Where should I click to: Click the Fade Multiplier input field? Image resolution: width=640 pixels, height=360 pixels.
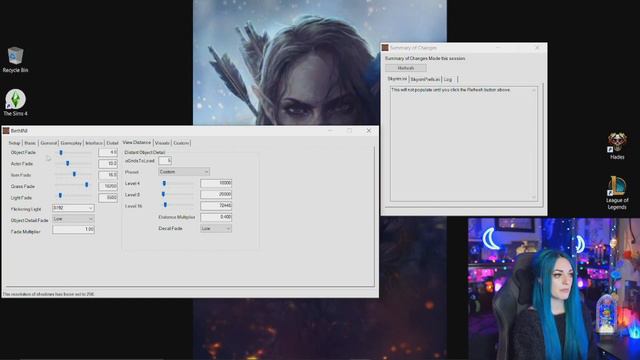[73, 230]
